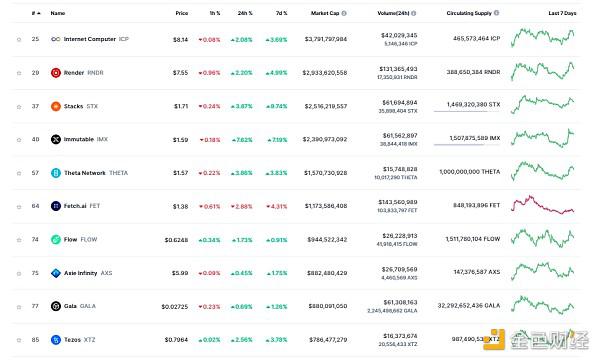600x361 pixels.
Task: Click info icon beside Circulating Supply header
Action: 496,13
